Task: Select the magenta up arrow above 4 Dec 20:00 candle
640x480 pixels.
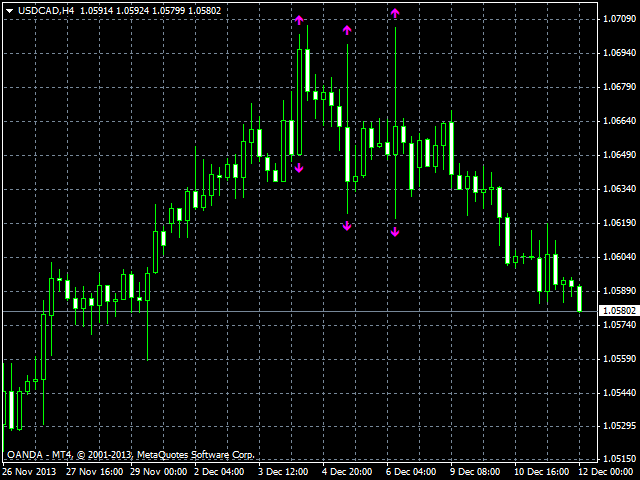Action: tap(347, 30)
